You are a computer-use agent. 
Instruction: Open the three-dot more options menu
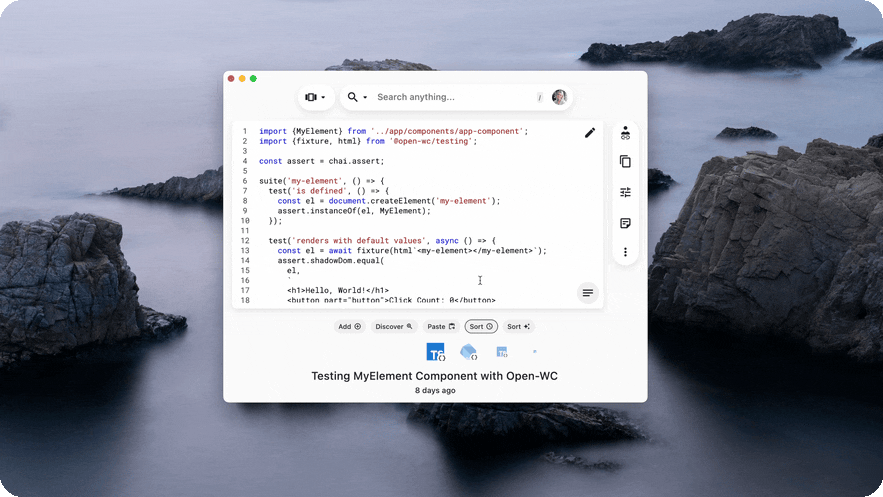625,252
